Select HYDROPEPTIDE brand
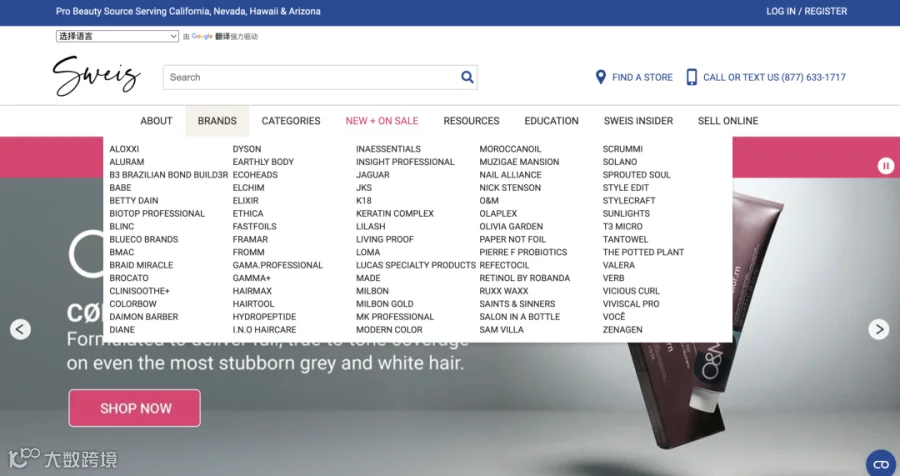The height and width of the screenshot is (476, 900). pyautogui.click(x=265, y=317)
